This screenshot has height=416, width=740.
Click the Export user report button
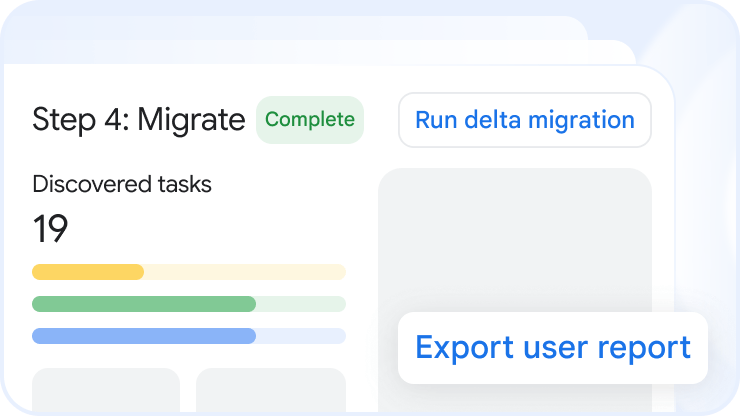pos(552,348)
